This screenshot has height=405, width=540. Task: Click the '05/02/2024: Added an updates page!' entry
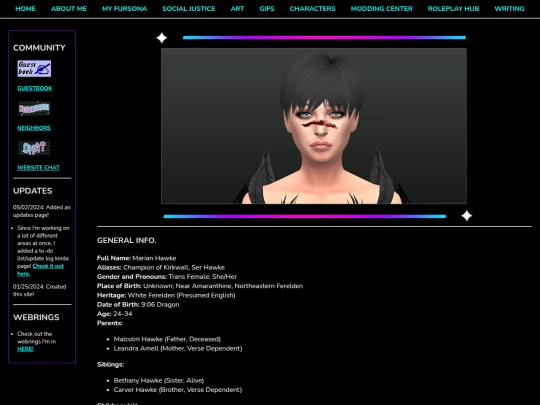coord(42,211)
